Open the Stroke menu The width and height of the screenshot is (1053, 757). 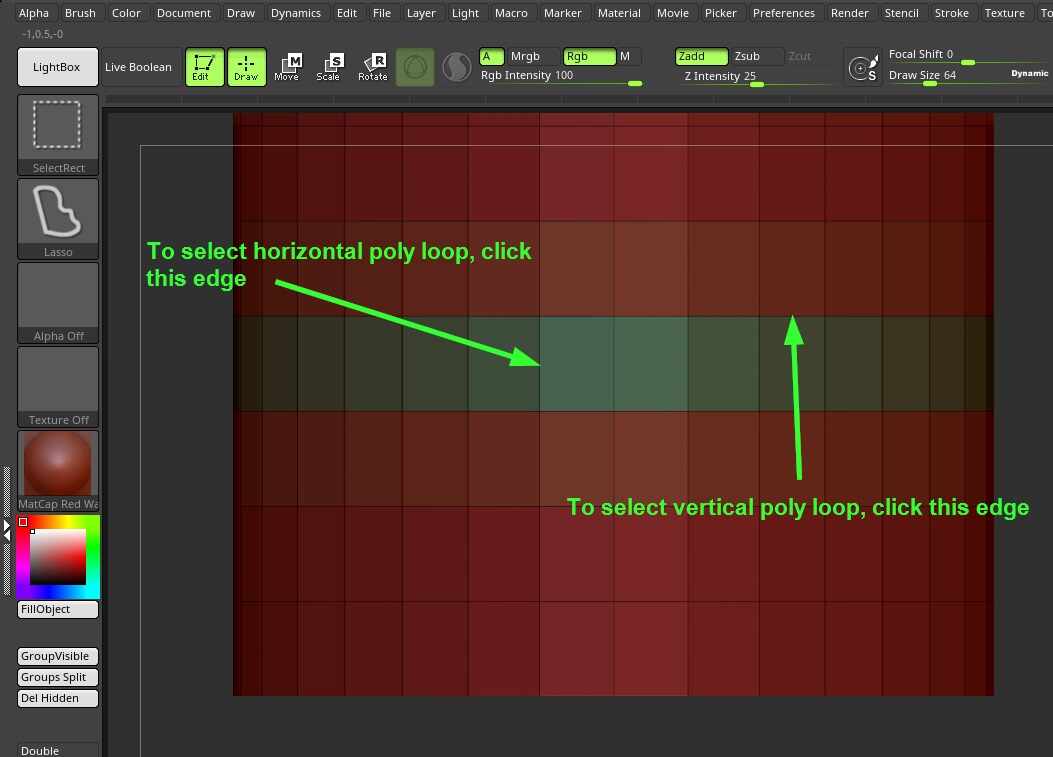tap(952, 13)
